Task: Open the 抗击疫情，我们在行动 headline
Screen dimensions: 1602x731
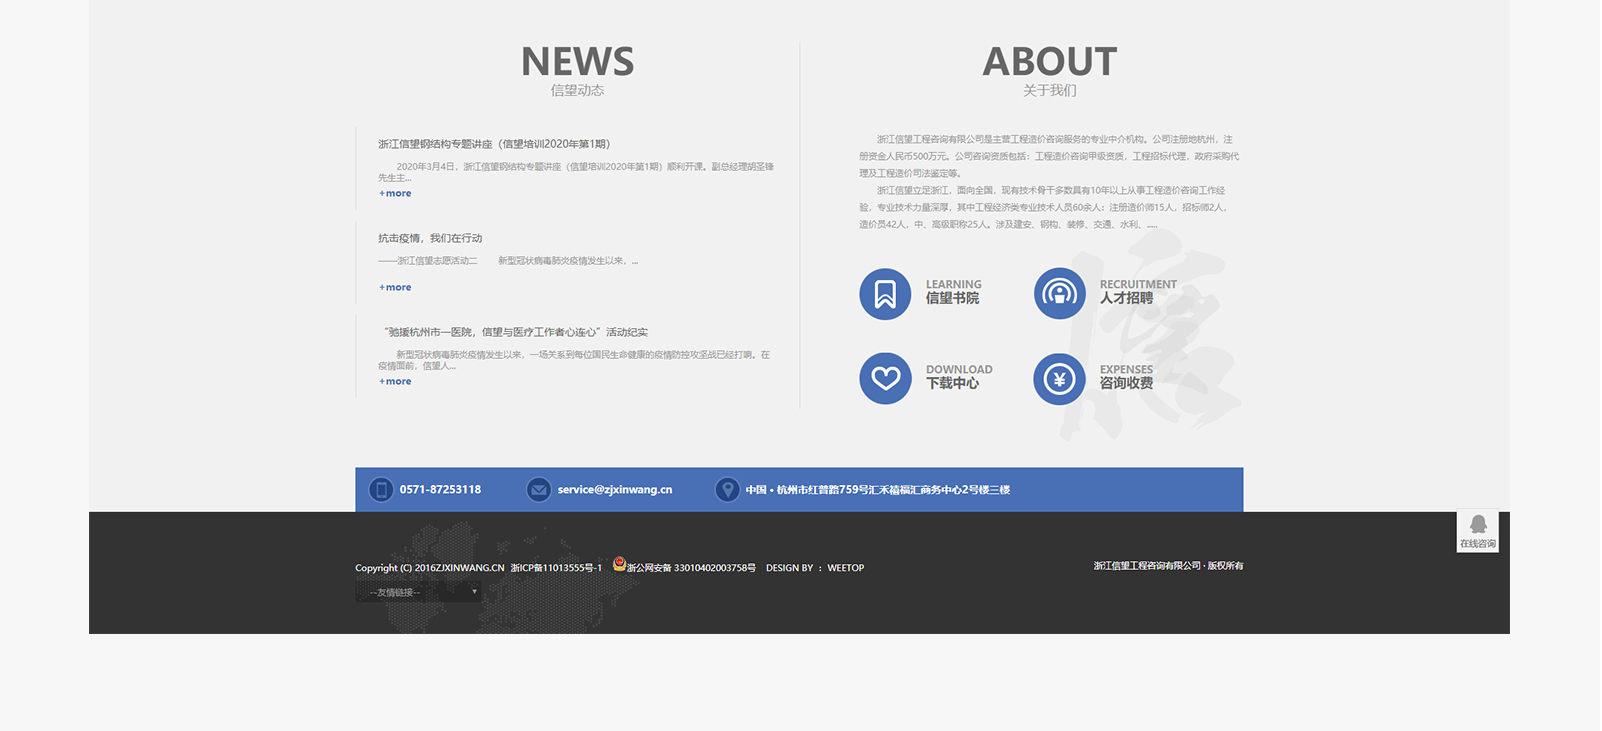Action: click(x=430, y=238)
